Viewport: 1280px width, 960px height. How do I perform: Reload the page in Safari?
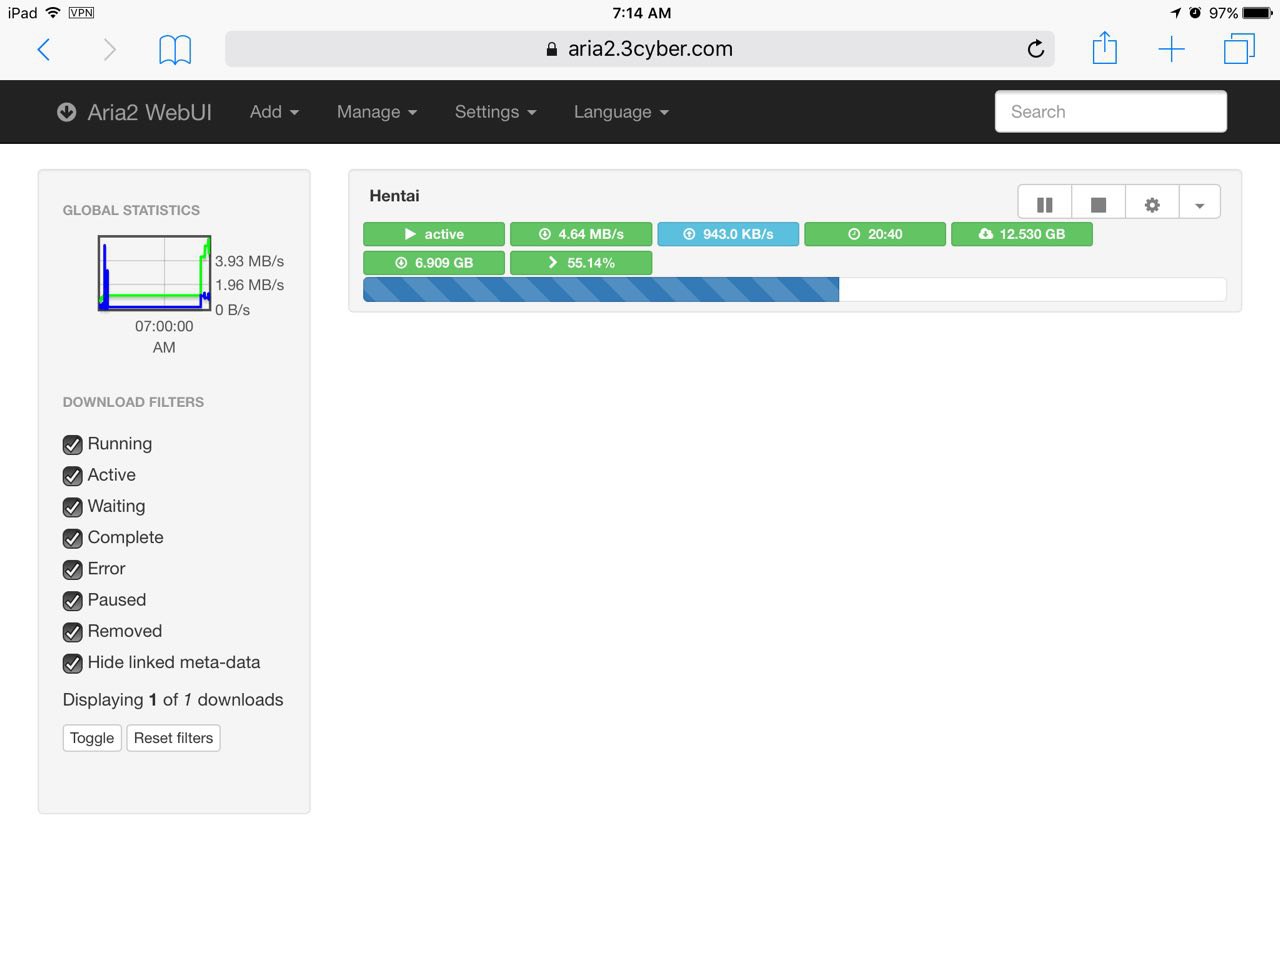(x=1035, y=49)
